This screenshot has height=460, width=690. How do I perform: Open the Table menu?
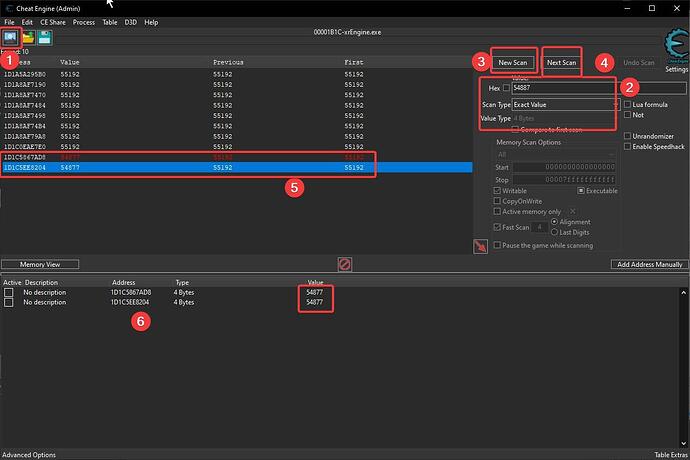coord(110,22)
